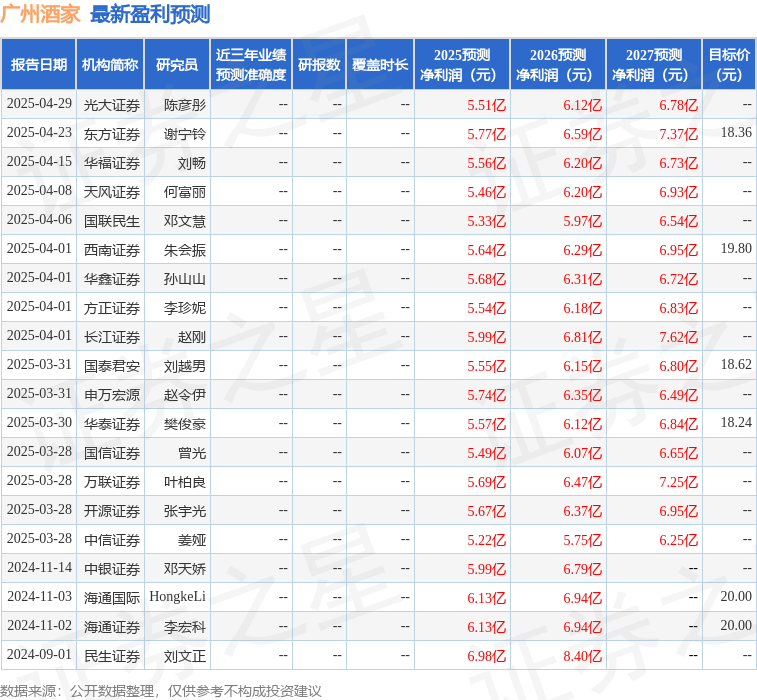Click the 数据来源 footer note
Screen dimensions: 757x700
(x=160, y=691)
